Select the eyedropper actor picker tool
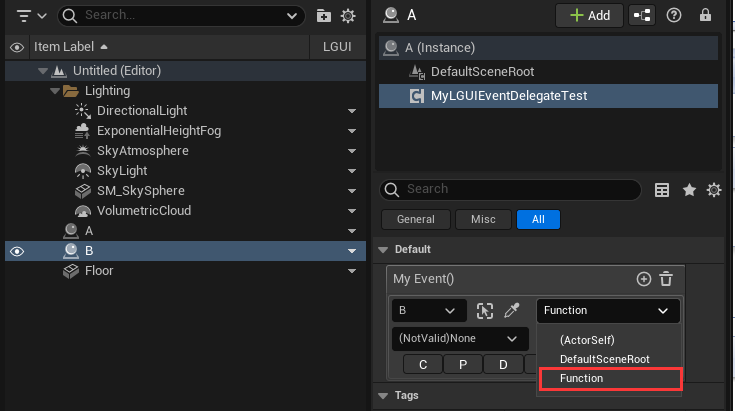Viewport: 735px width, 411px height. tap(511, 311)
